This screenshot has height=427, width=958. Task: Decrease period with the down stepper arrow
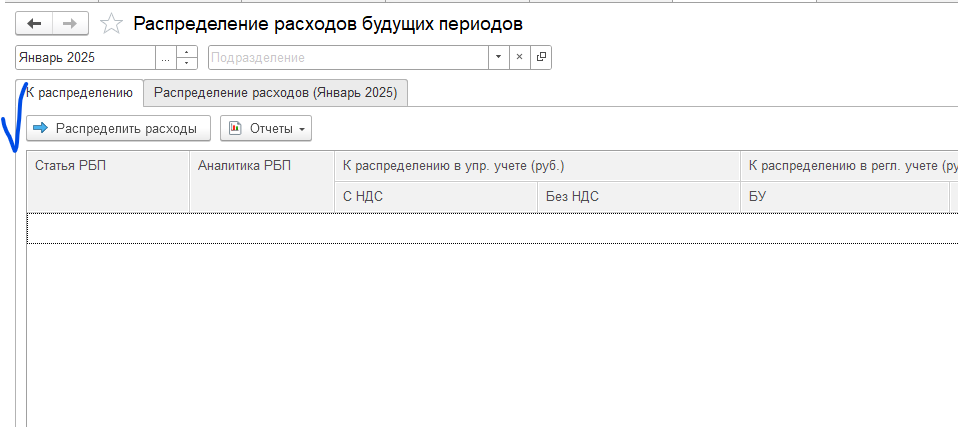[187, 64]
